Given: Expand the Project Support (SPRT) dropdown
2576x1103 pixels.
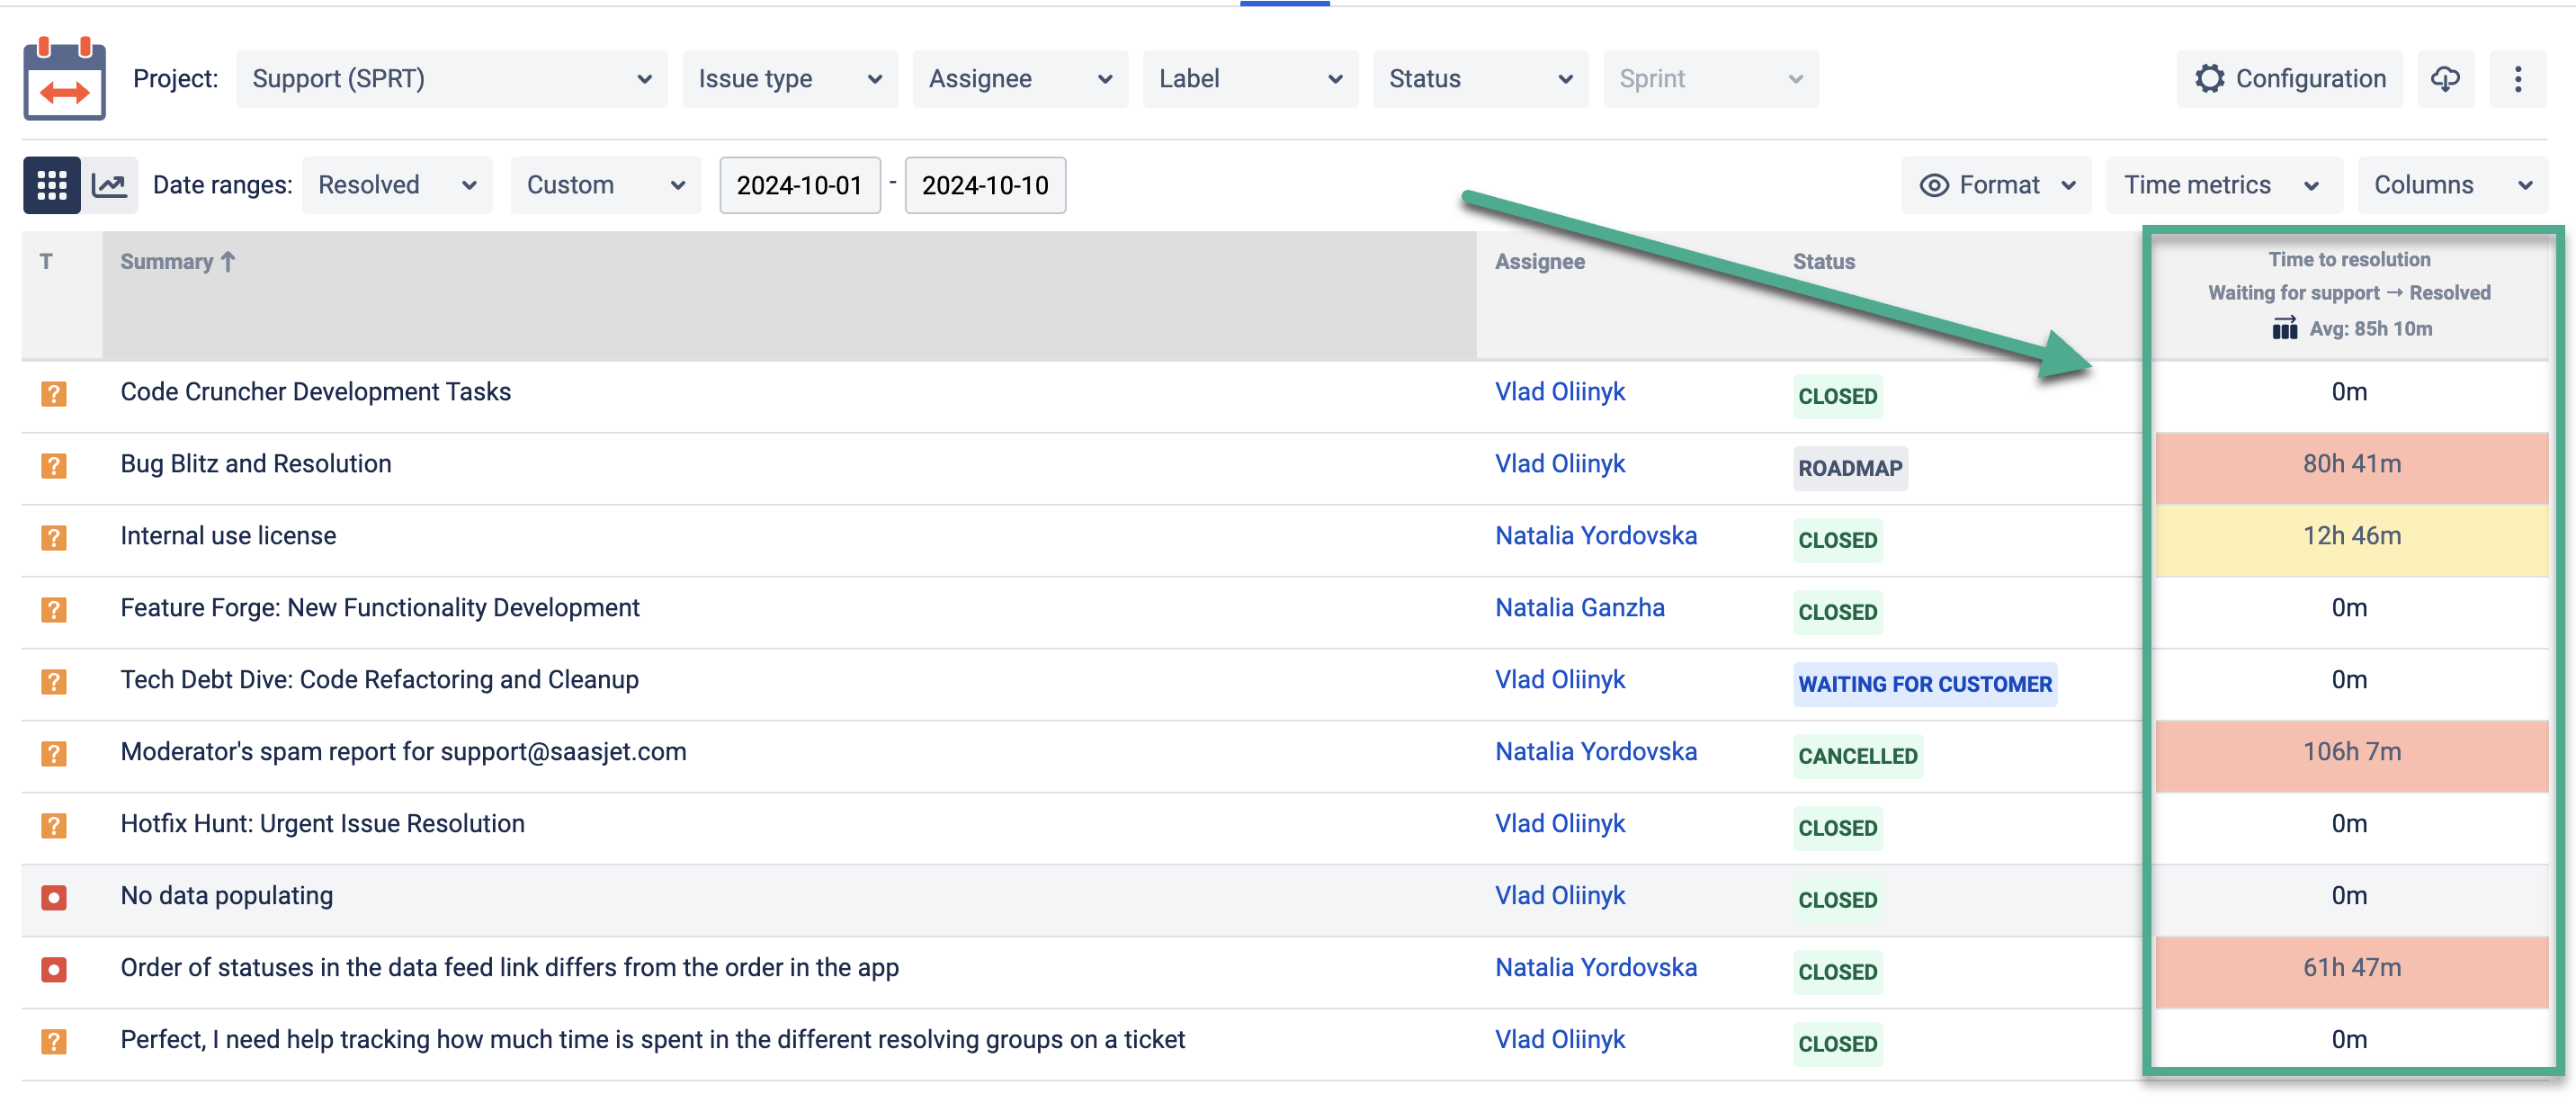Looking at the screenshot, I should [x=451, y=79].
